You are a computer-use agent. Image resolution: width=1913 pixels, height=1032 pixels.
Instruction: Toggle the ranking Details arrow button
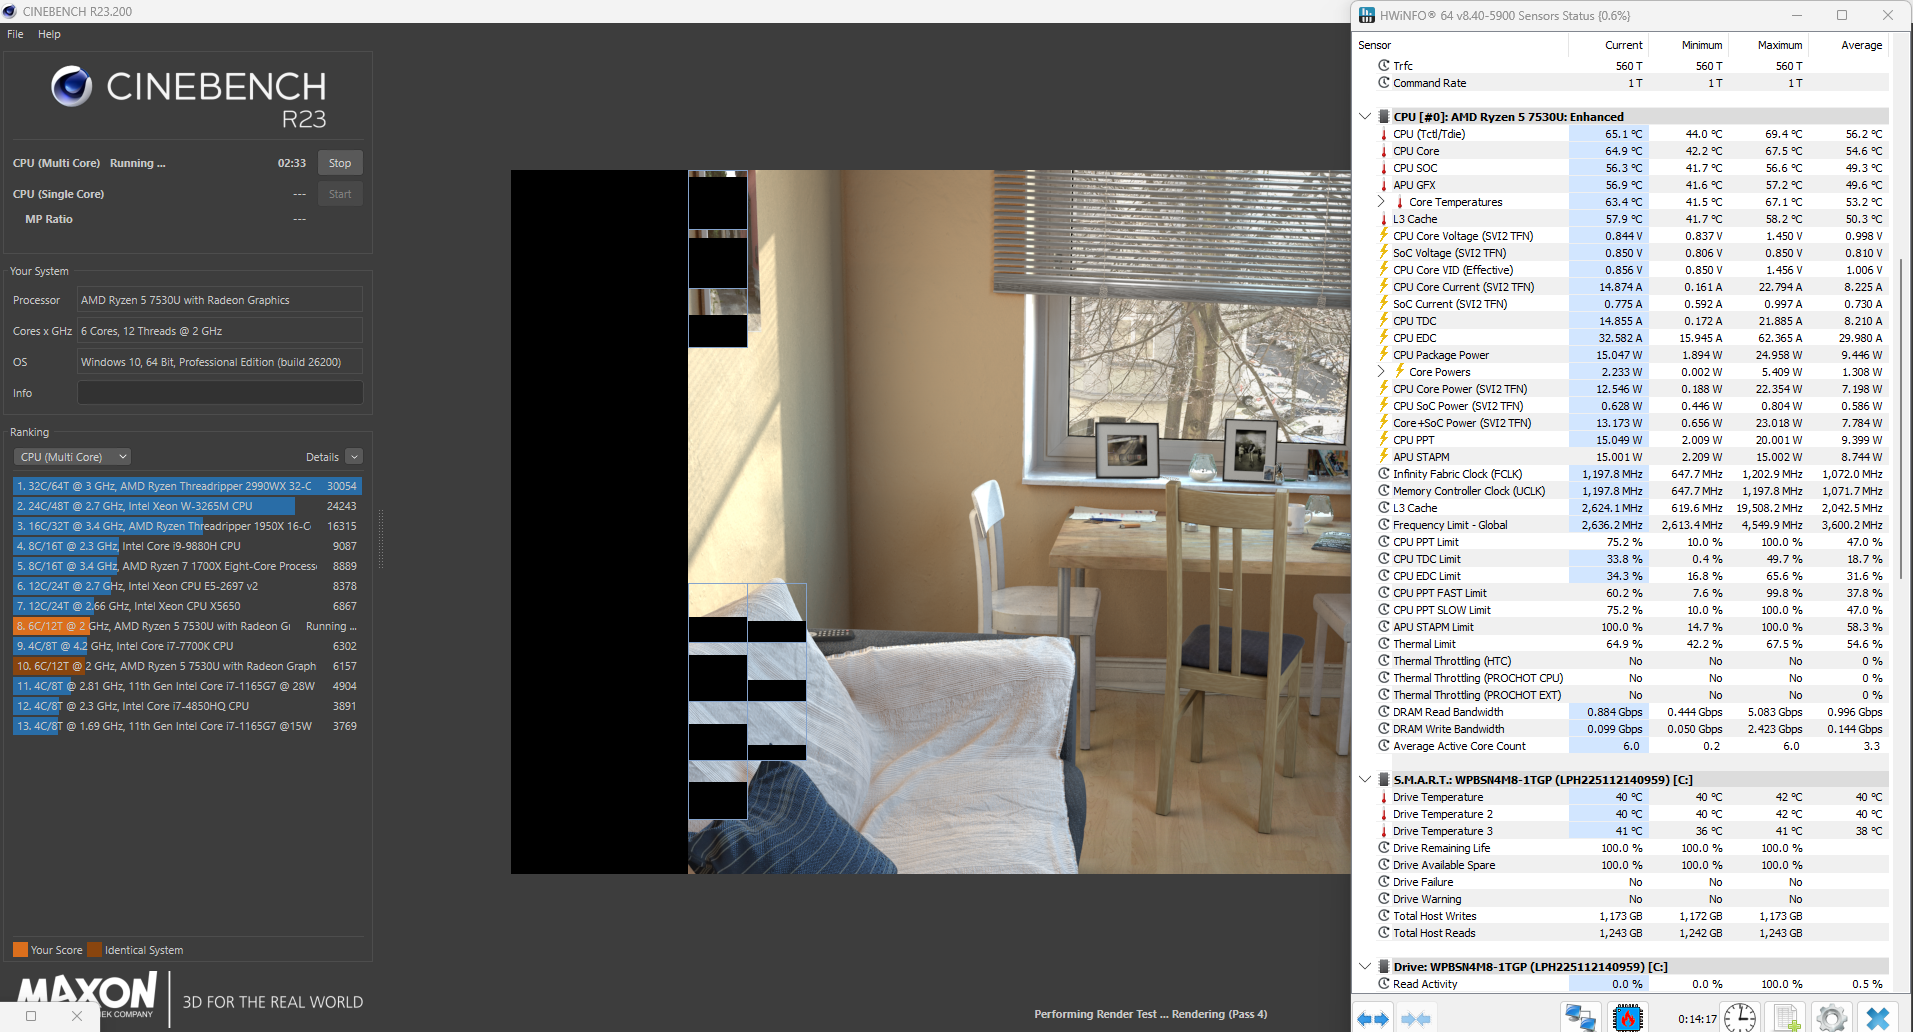pyautogui.click(x=353, y=457)
